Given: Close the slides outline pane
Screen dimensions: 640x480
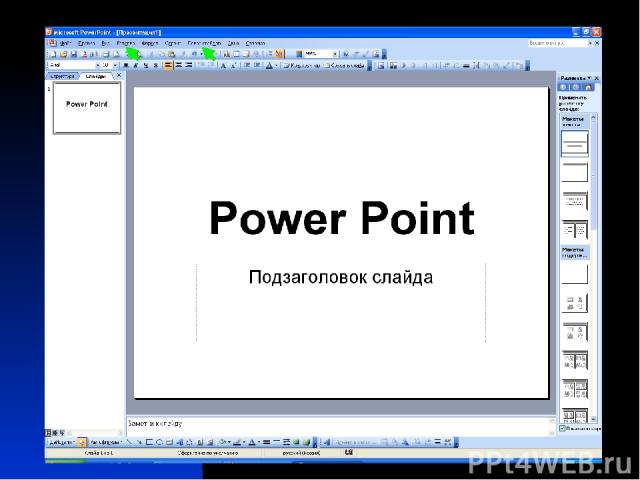Looking at the screenshot, I should coord(119,76).
